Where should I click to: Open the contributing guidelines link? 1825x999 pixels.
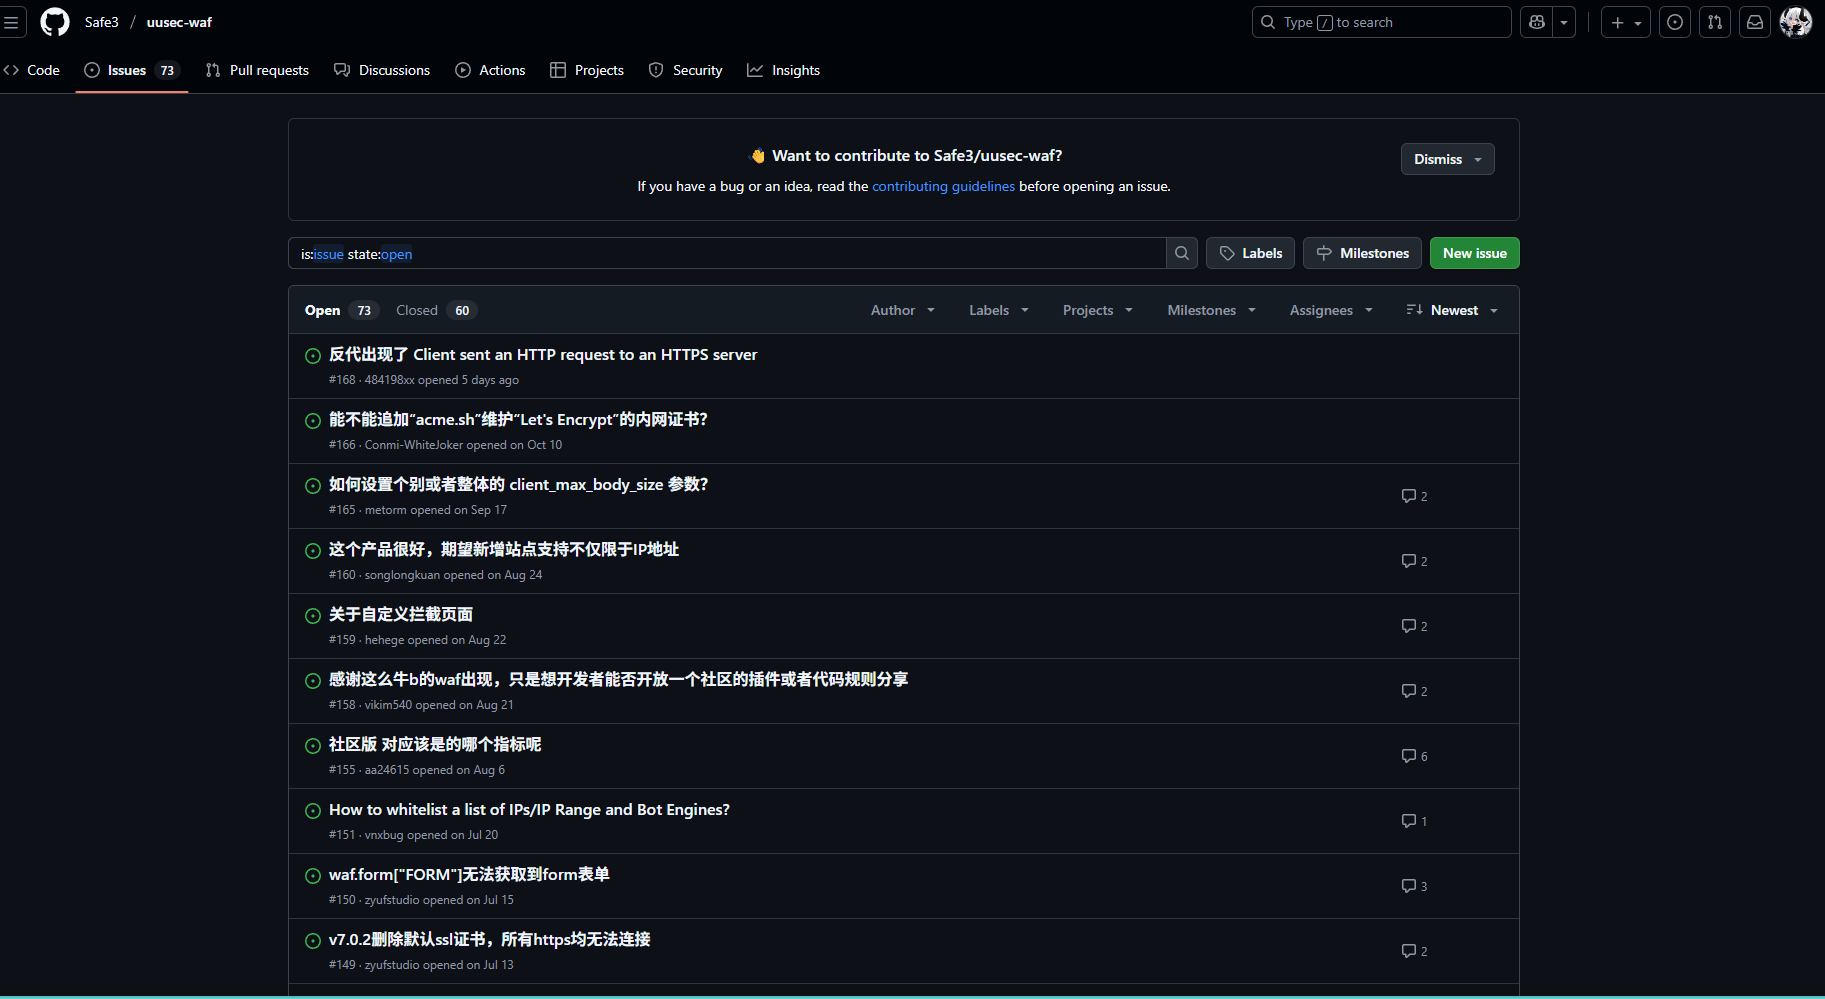(x=943, y=186)
